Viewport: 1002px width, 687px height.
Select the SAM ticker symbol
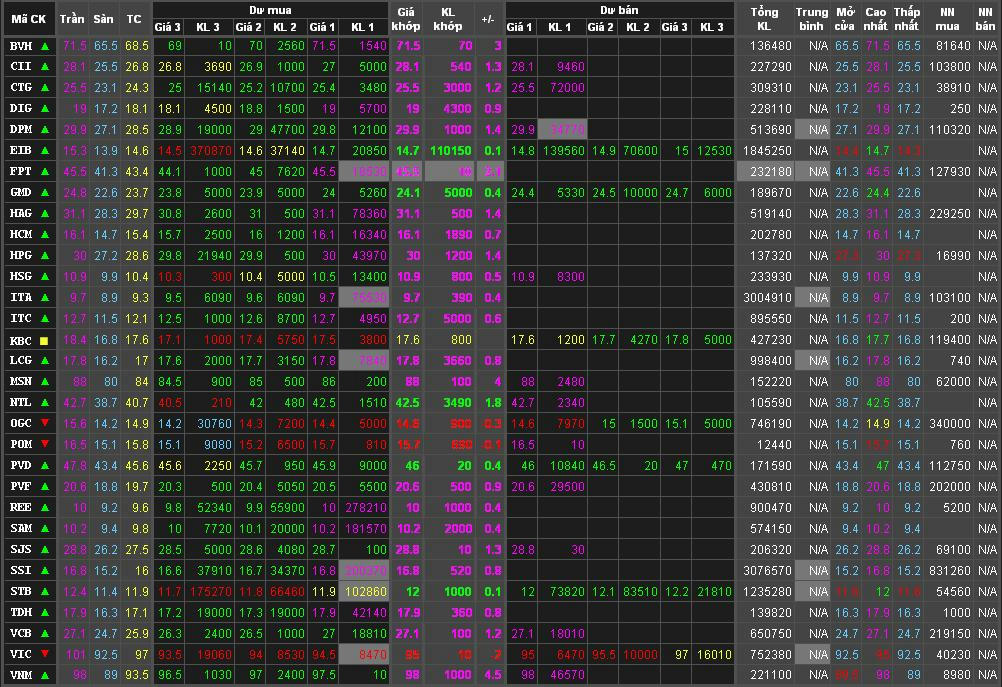pos(21,529)
